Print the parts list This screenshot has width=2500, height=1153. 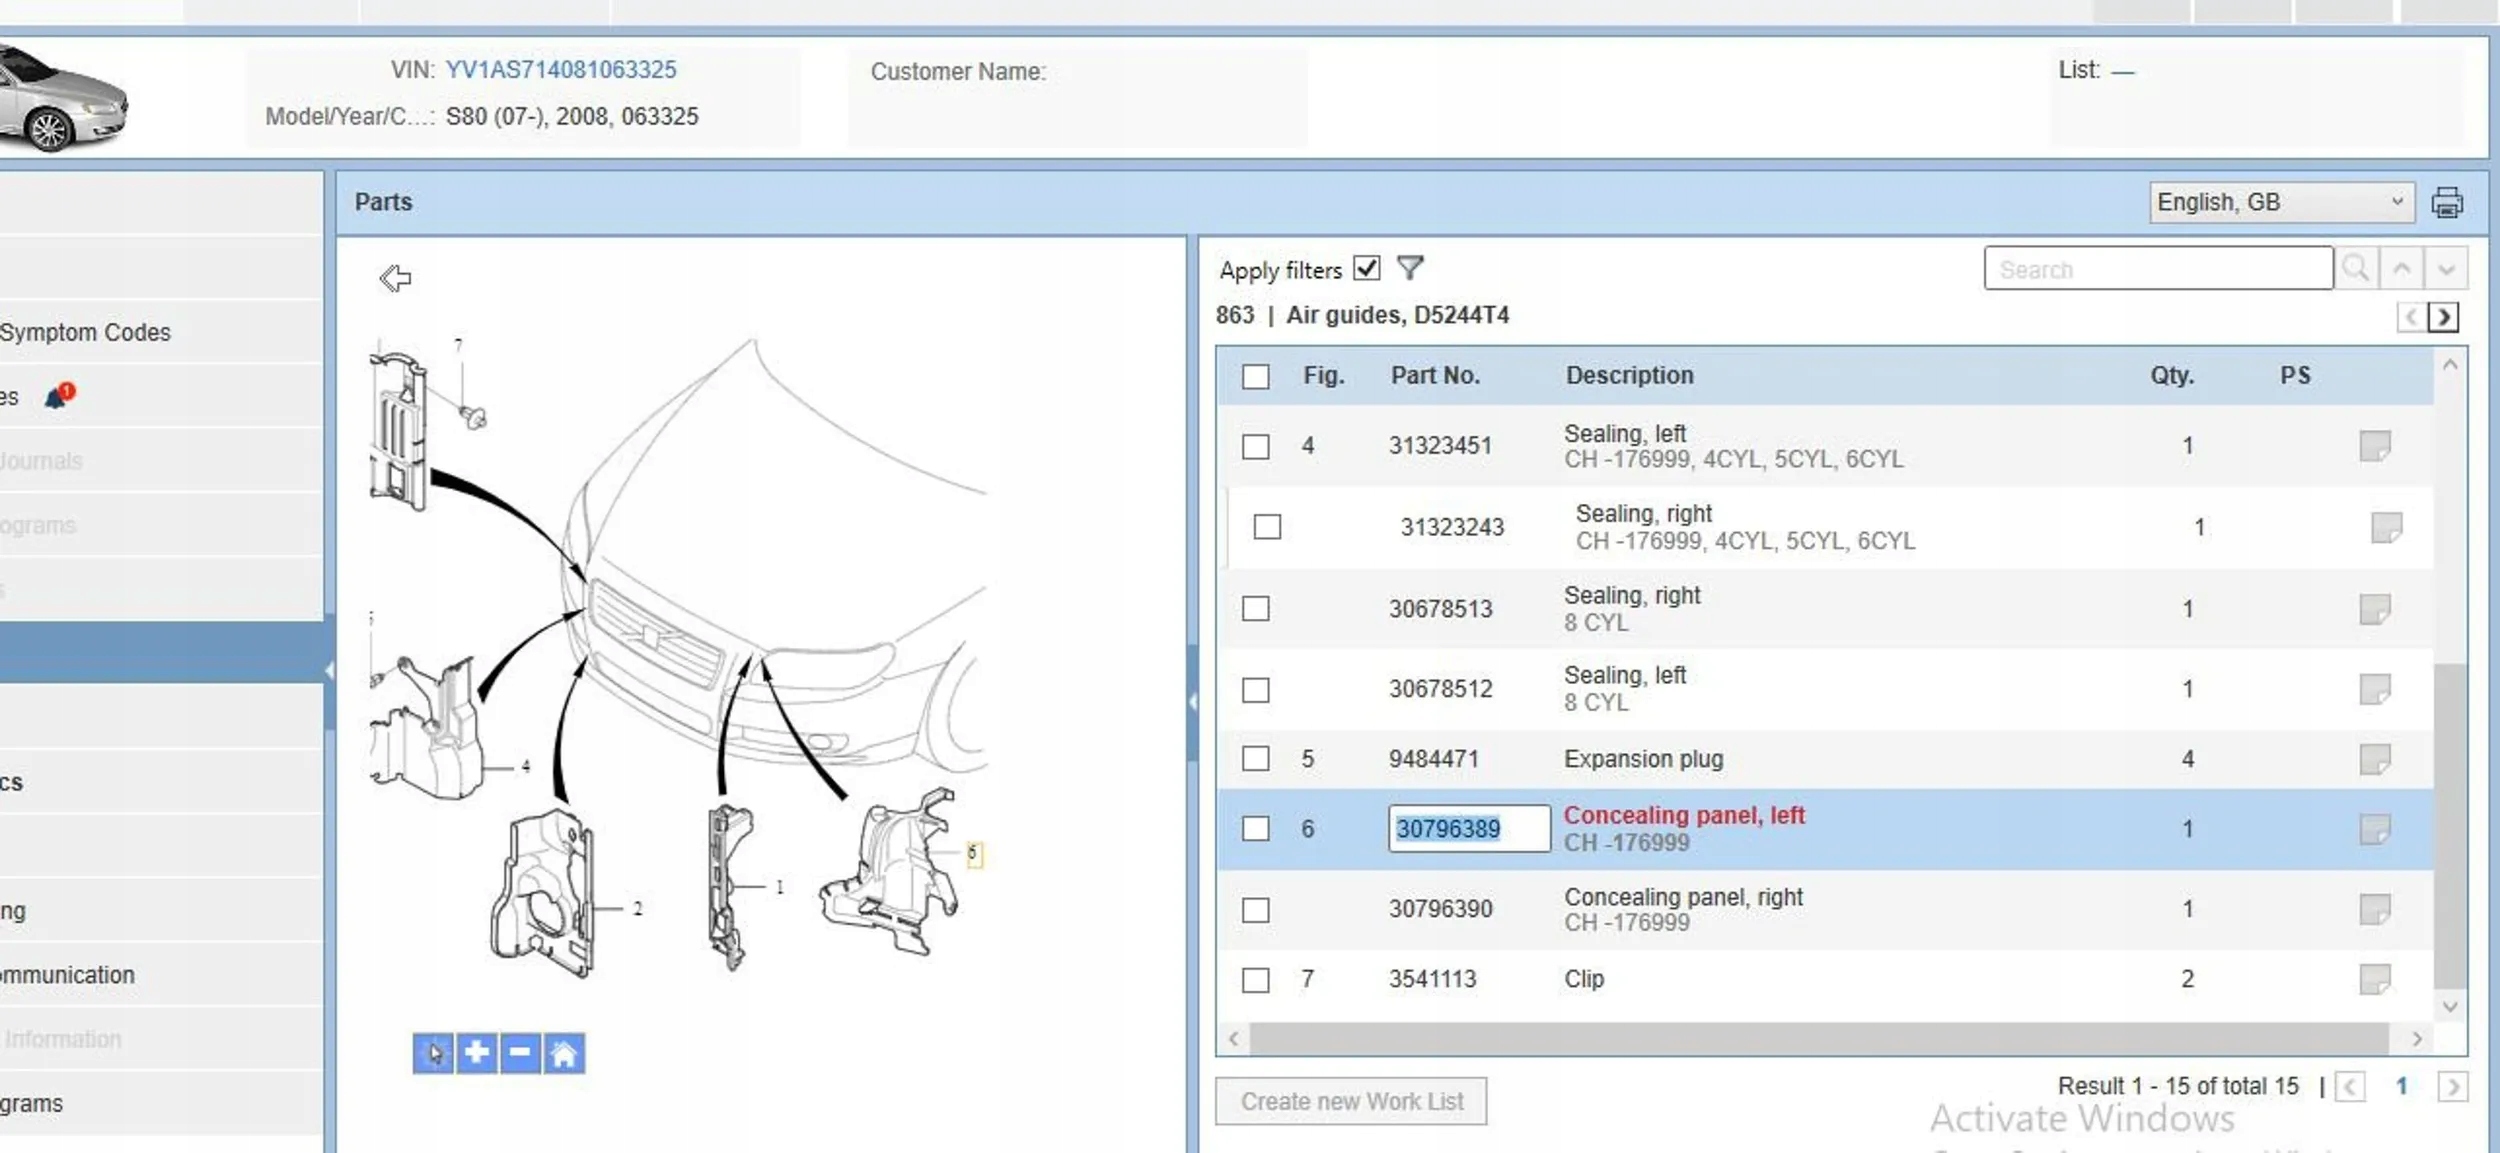(2446, 203)
